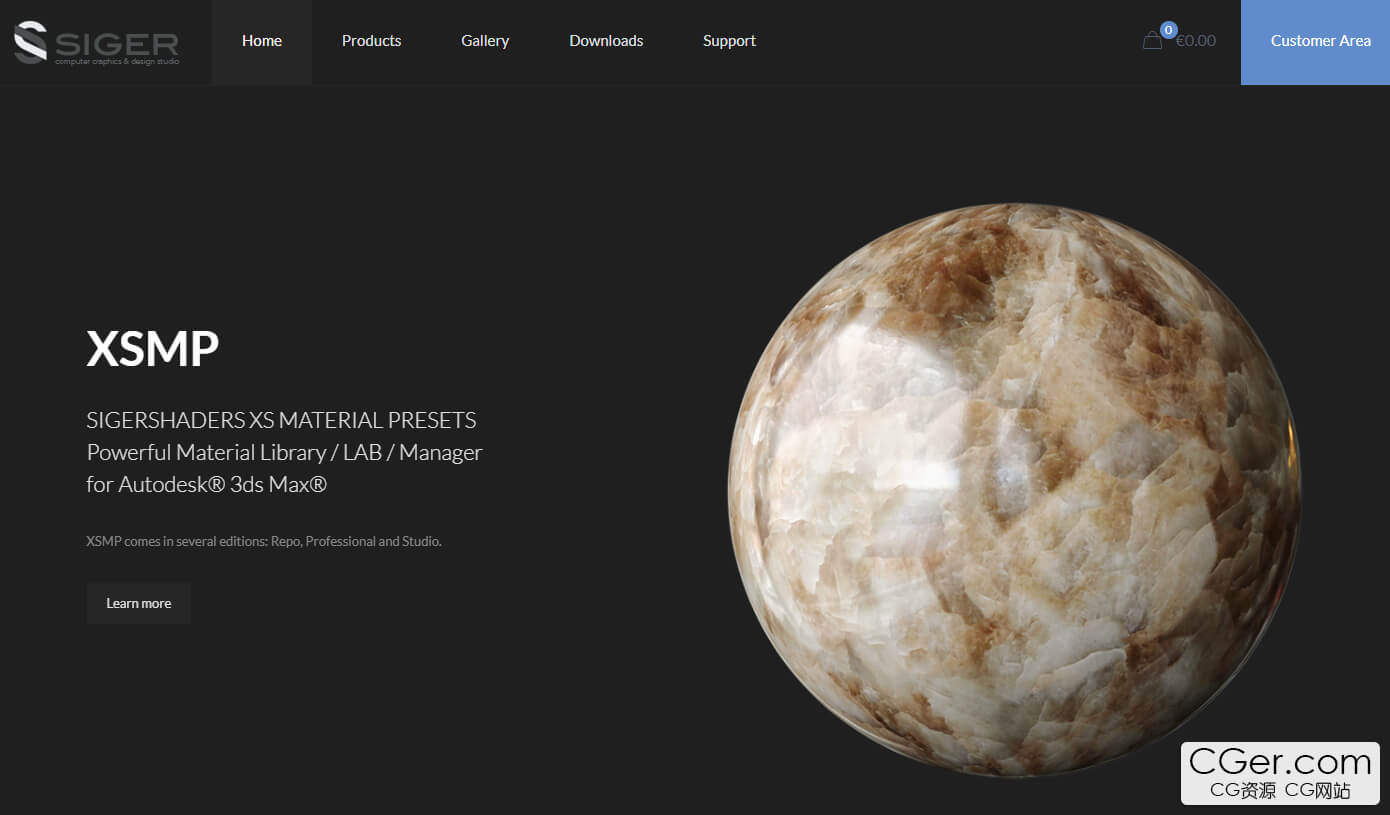Click the €0.00 cart total

1196,41
